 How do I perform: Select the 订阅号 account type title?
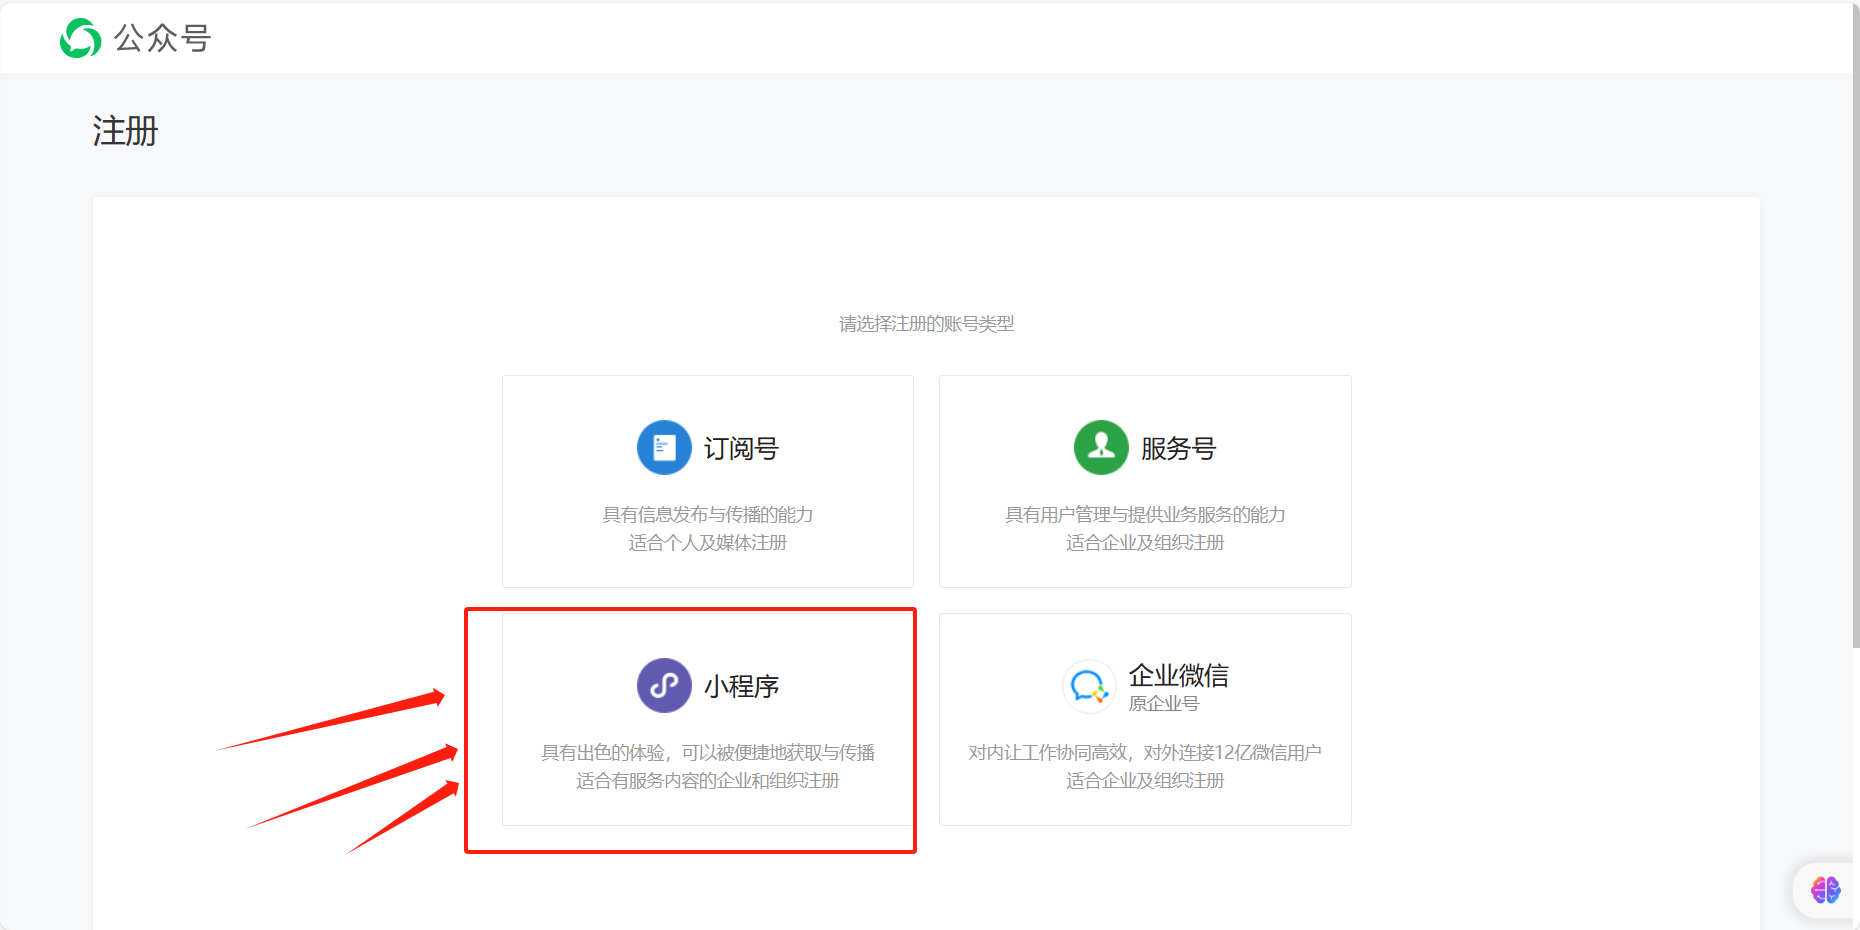coord(741,448)
